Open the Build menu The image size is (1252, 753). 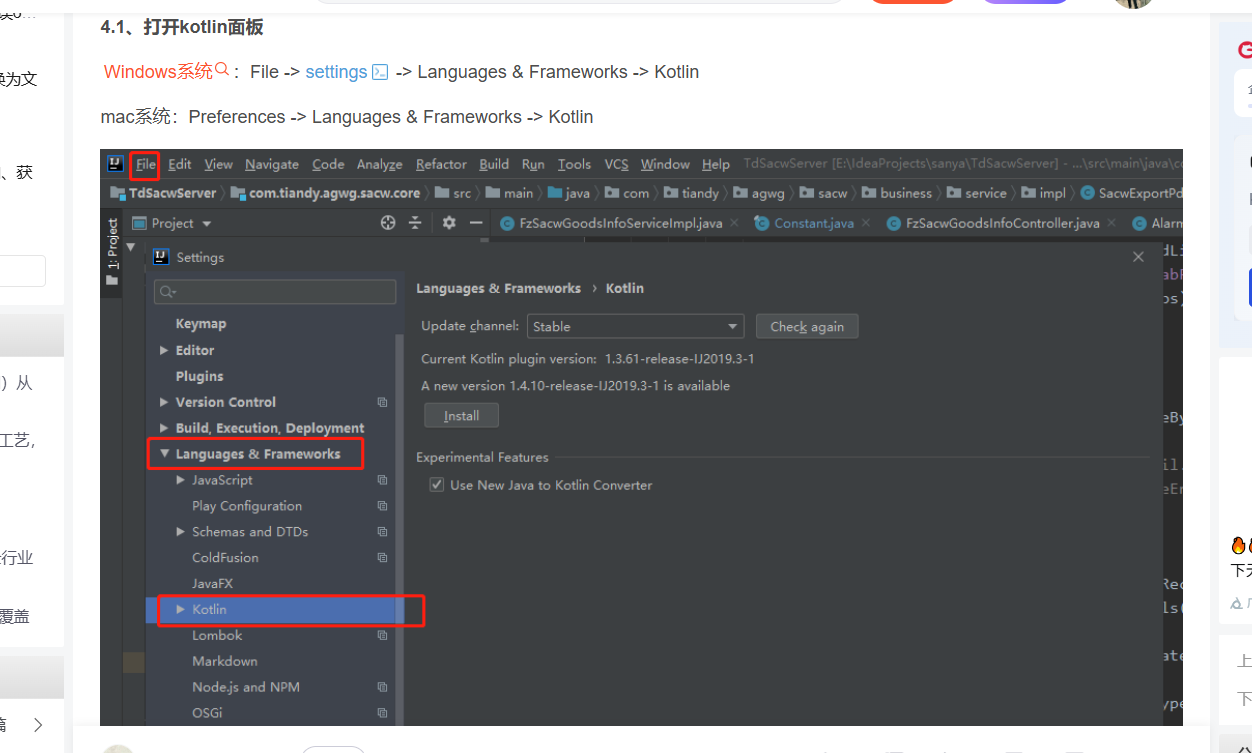tap(494, 164)
